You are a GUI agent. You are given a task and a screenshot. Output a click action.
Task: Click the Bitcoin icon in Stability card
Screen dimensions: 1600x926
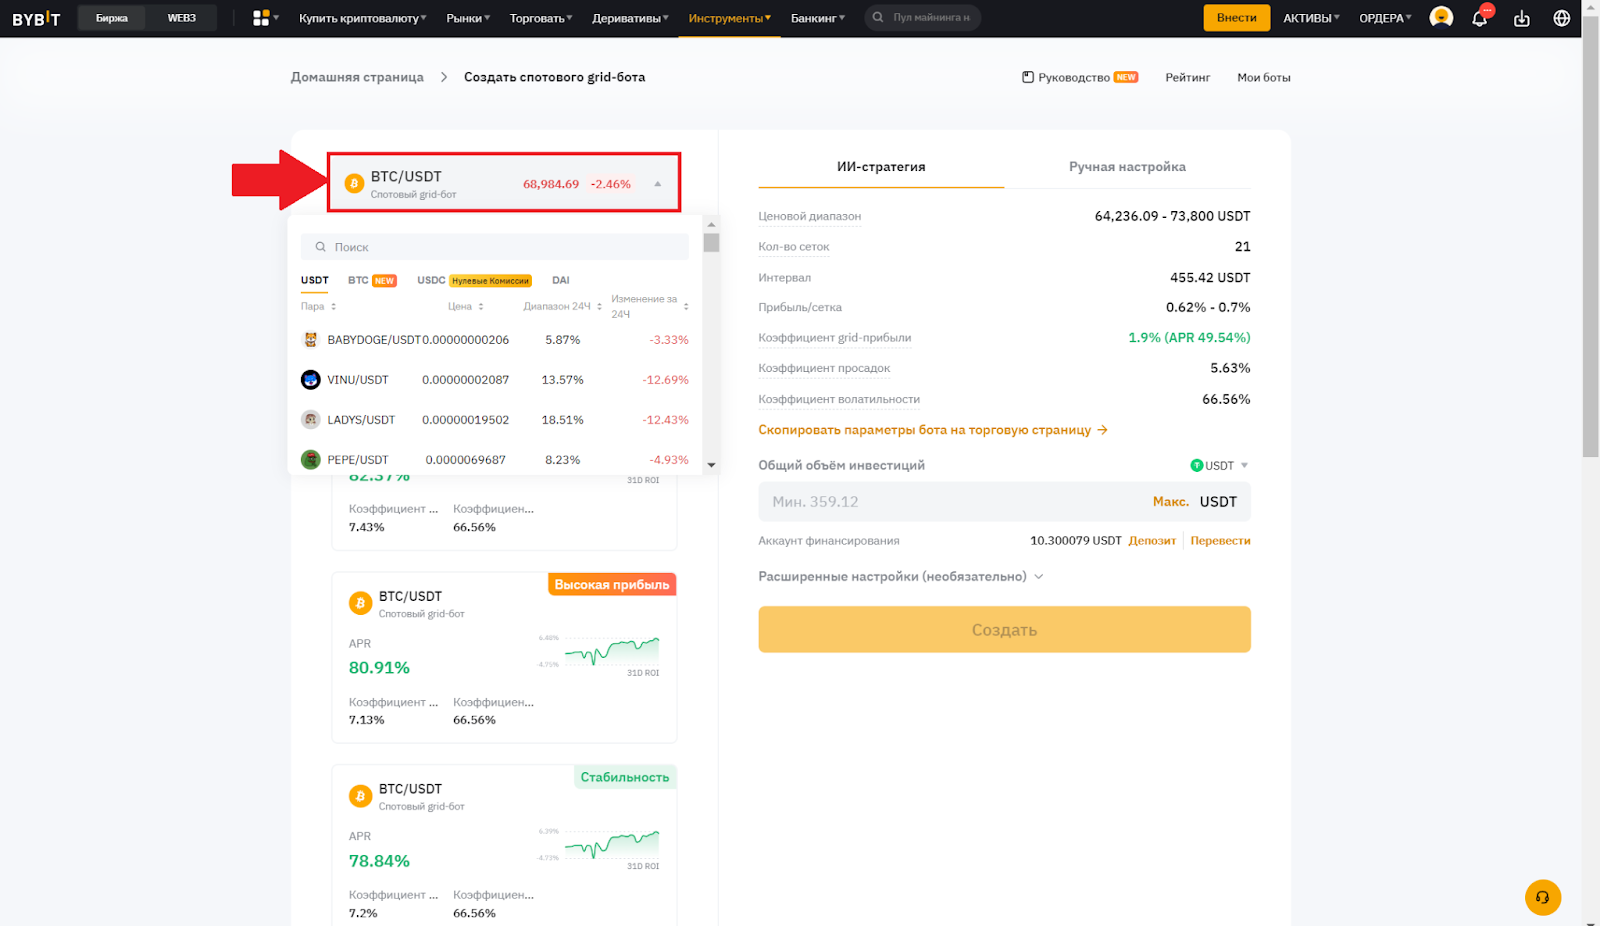click(360, 796)
